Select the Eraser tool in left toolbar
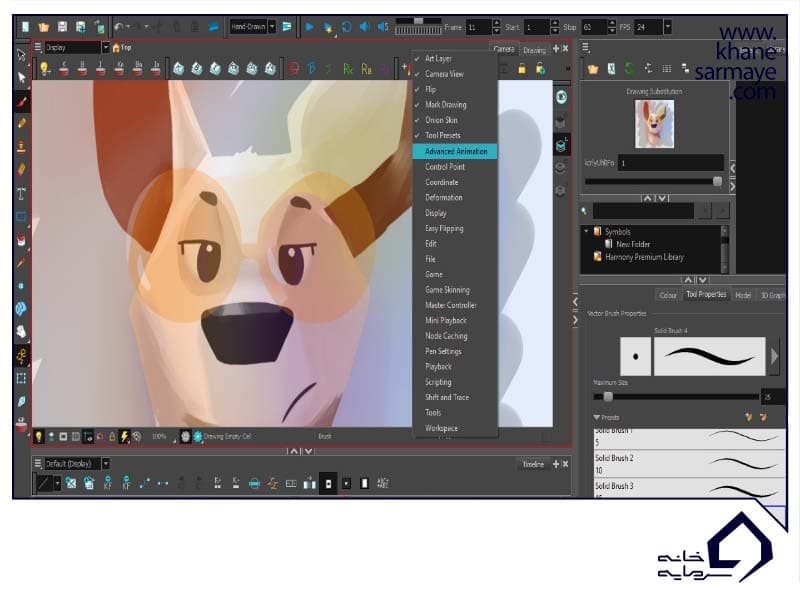 click(21, 169)
